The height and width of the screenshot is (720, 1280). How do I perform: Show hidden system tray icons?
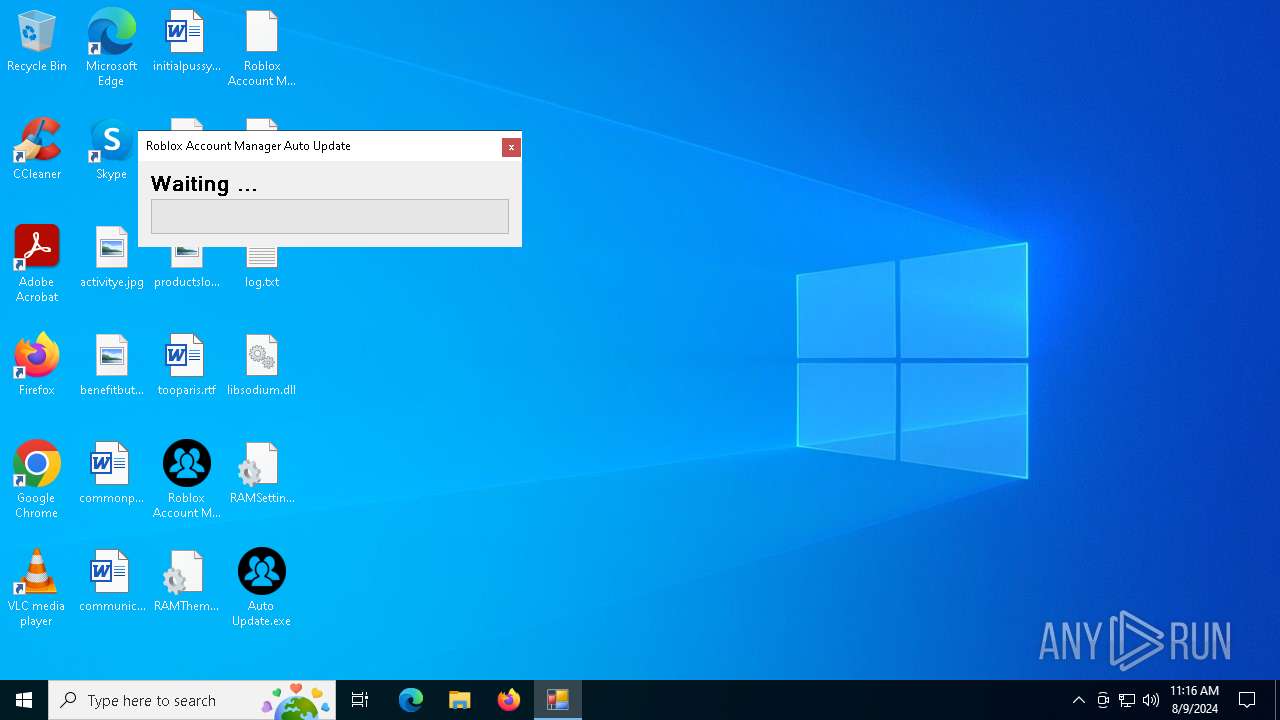[1078, 700]
